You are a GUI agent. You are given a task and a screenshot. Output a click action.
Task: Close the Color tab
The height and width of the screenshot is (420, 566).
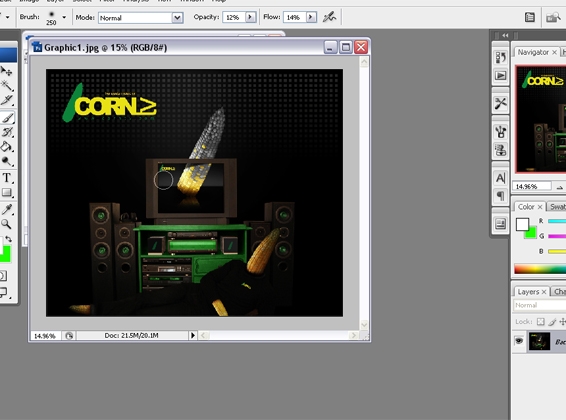click(540, 207)
